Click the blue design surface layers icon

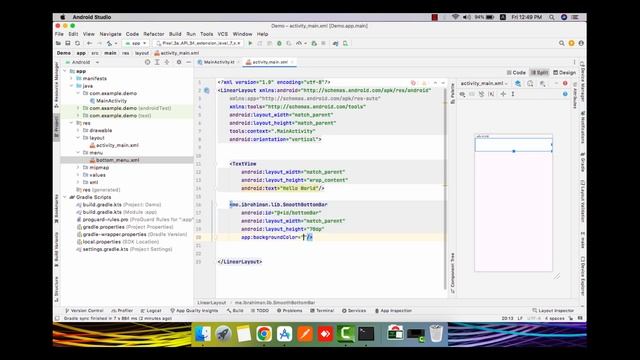(518, 83)
